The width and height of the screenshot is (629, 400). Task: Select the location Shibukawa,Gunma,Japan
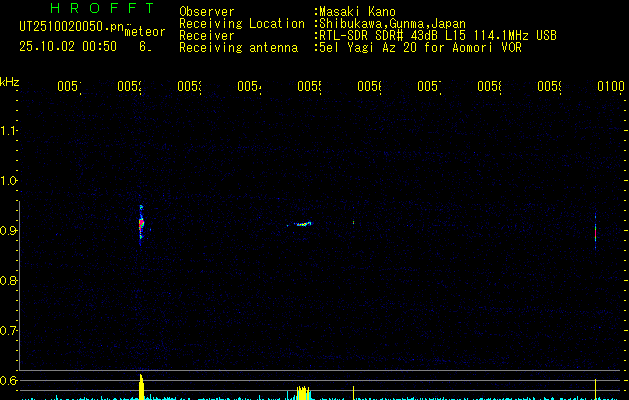(x=392, y=24)
